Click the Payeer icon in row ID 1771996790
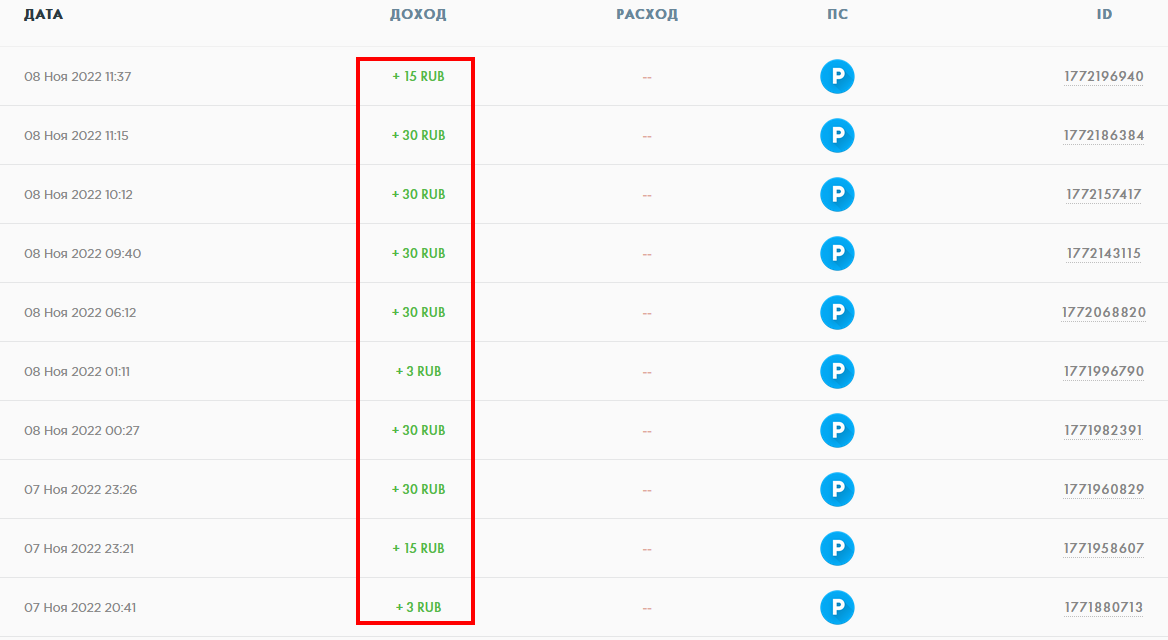 (x=837, y=372)
